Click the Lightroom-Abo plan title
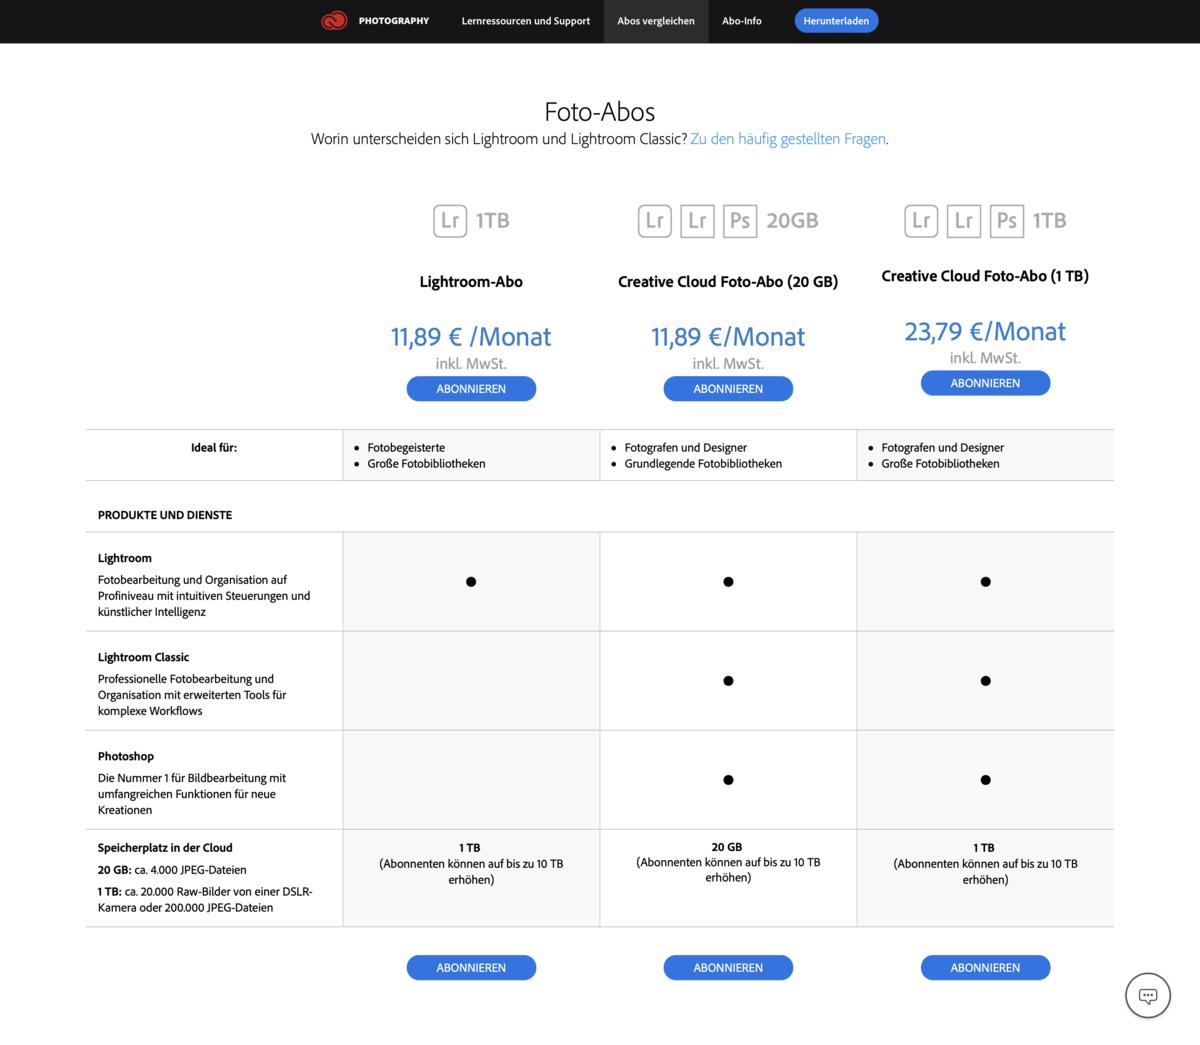The width and height of the screenshot is (1200, 1045). pos(471,282)
